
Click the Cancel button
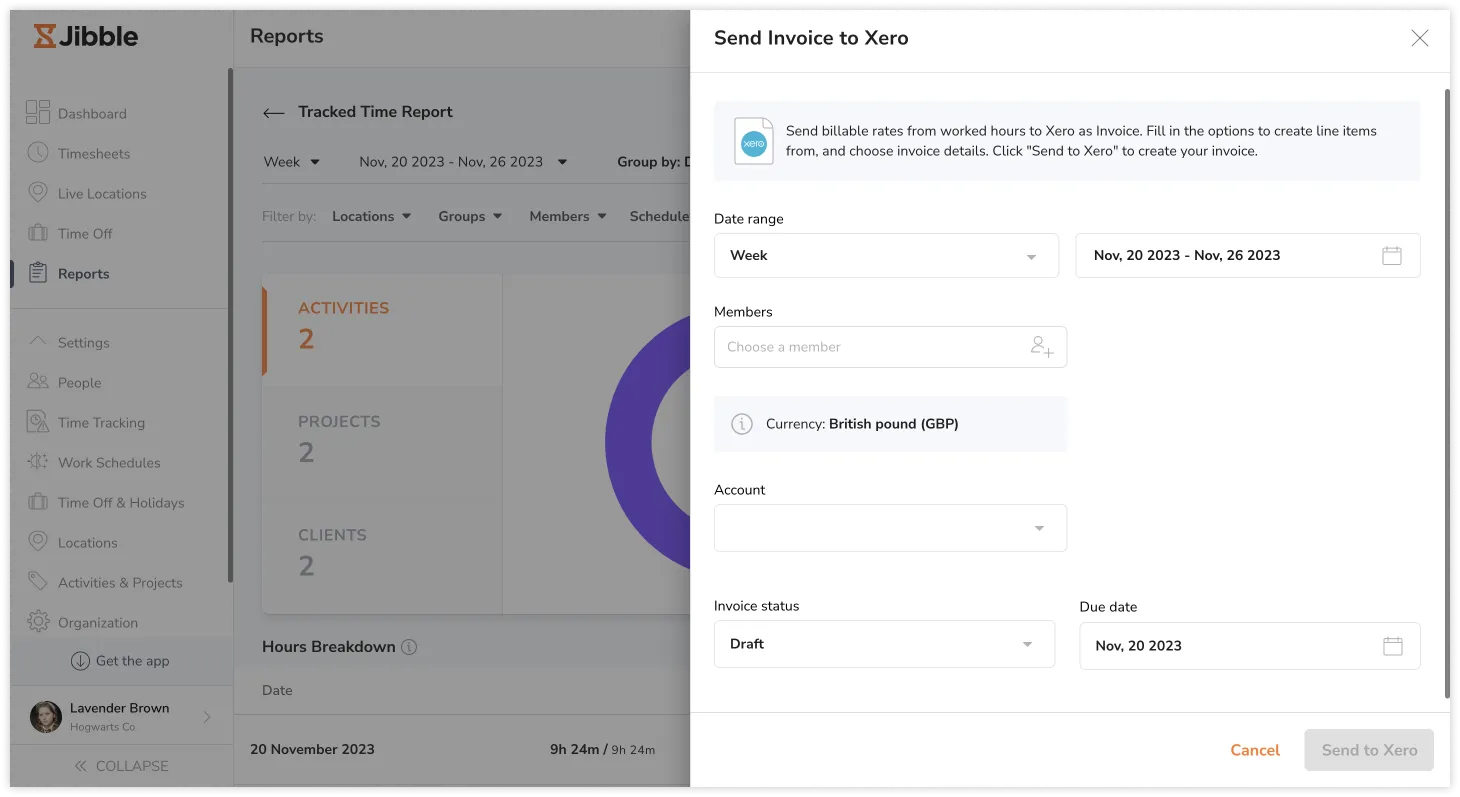1254,750
